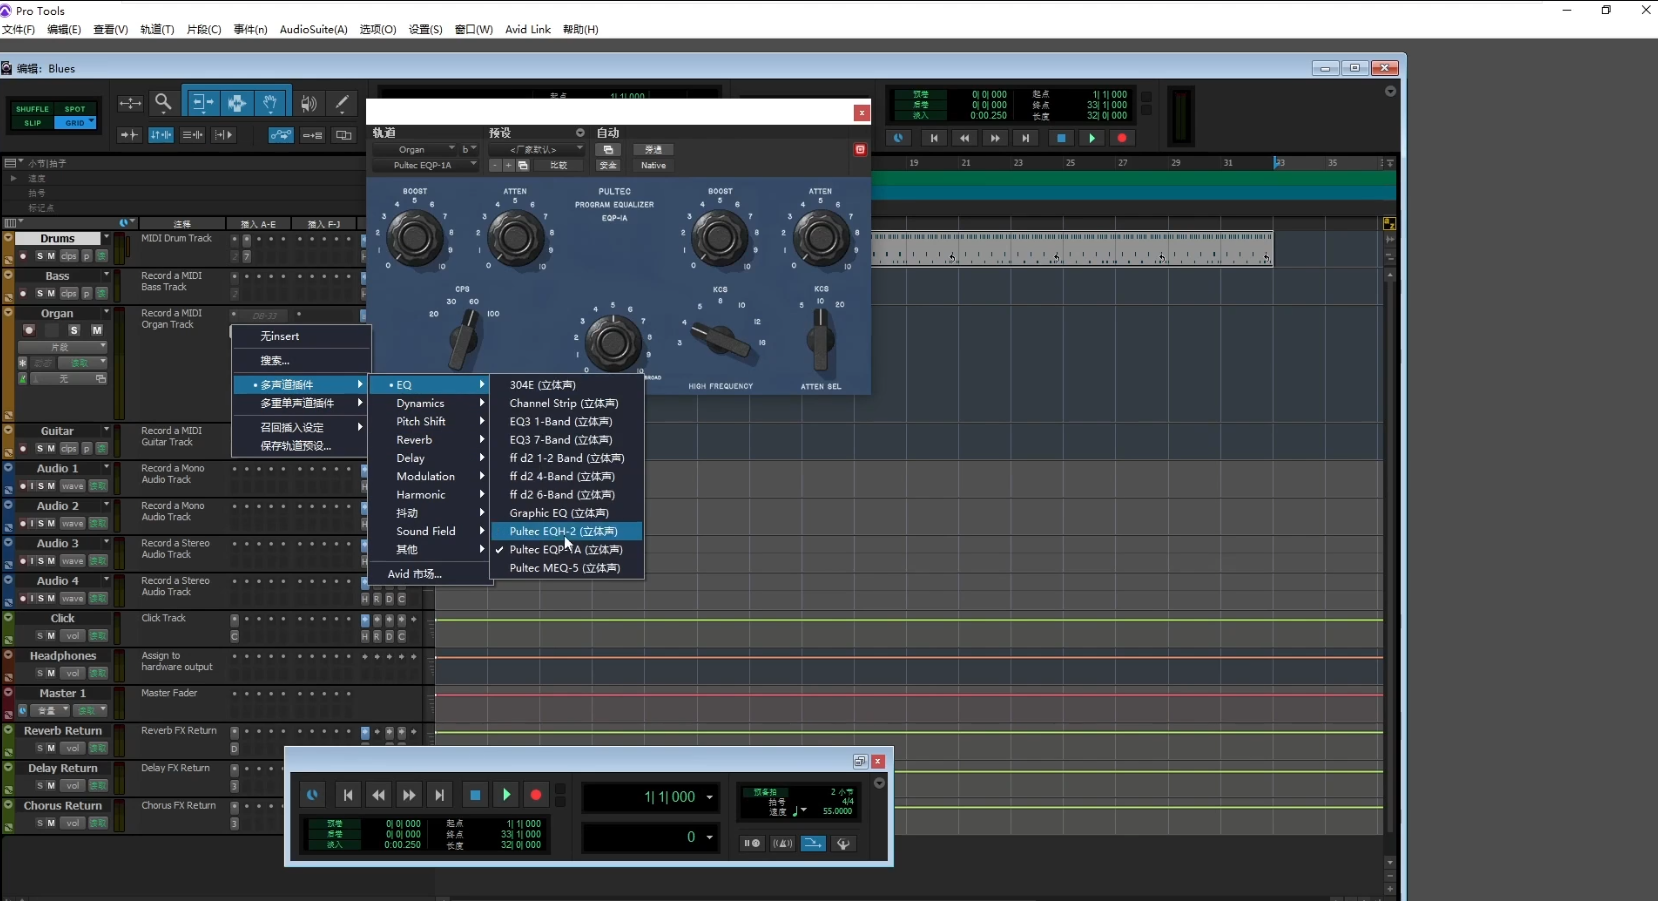Click online sync icon in Transport window

pos(312,795)
